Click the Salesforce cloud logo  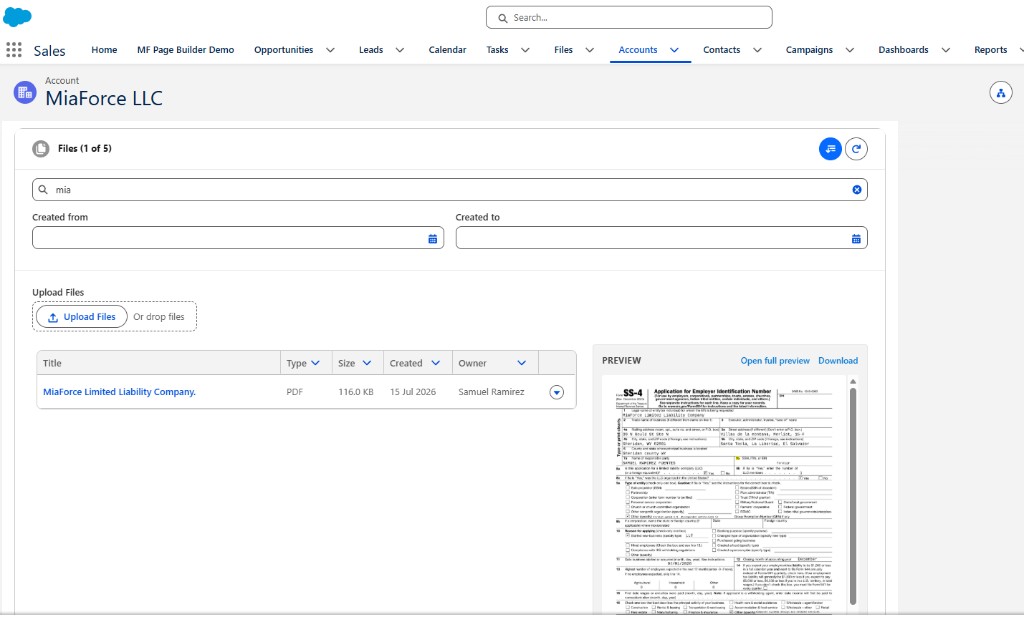17,16
